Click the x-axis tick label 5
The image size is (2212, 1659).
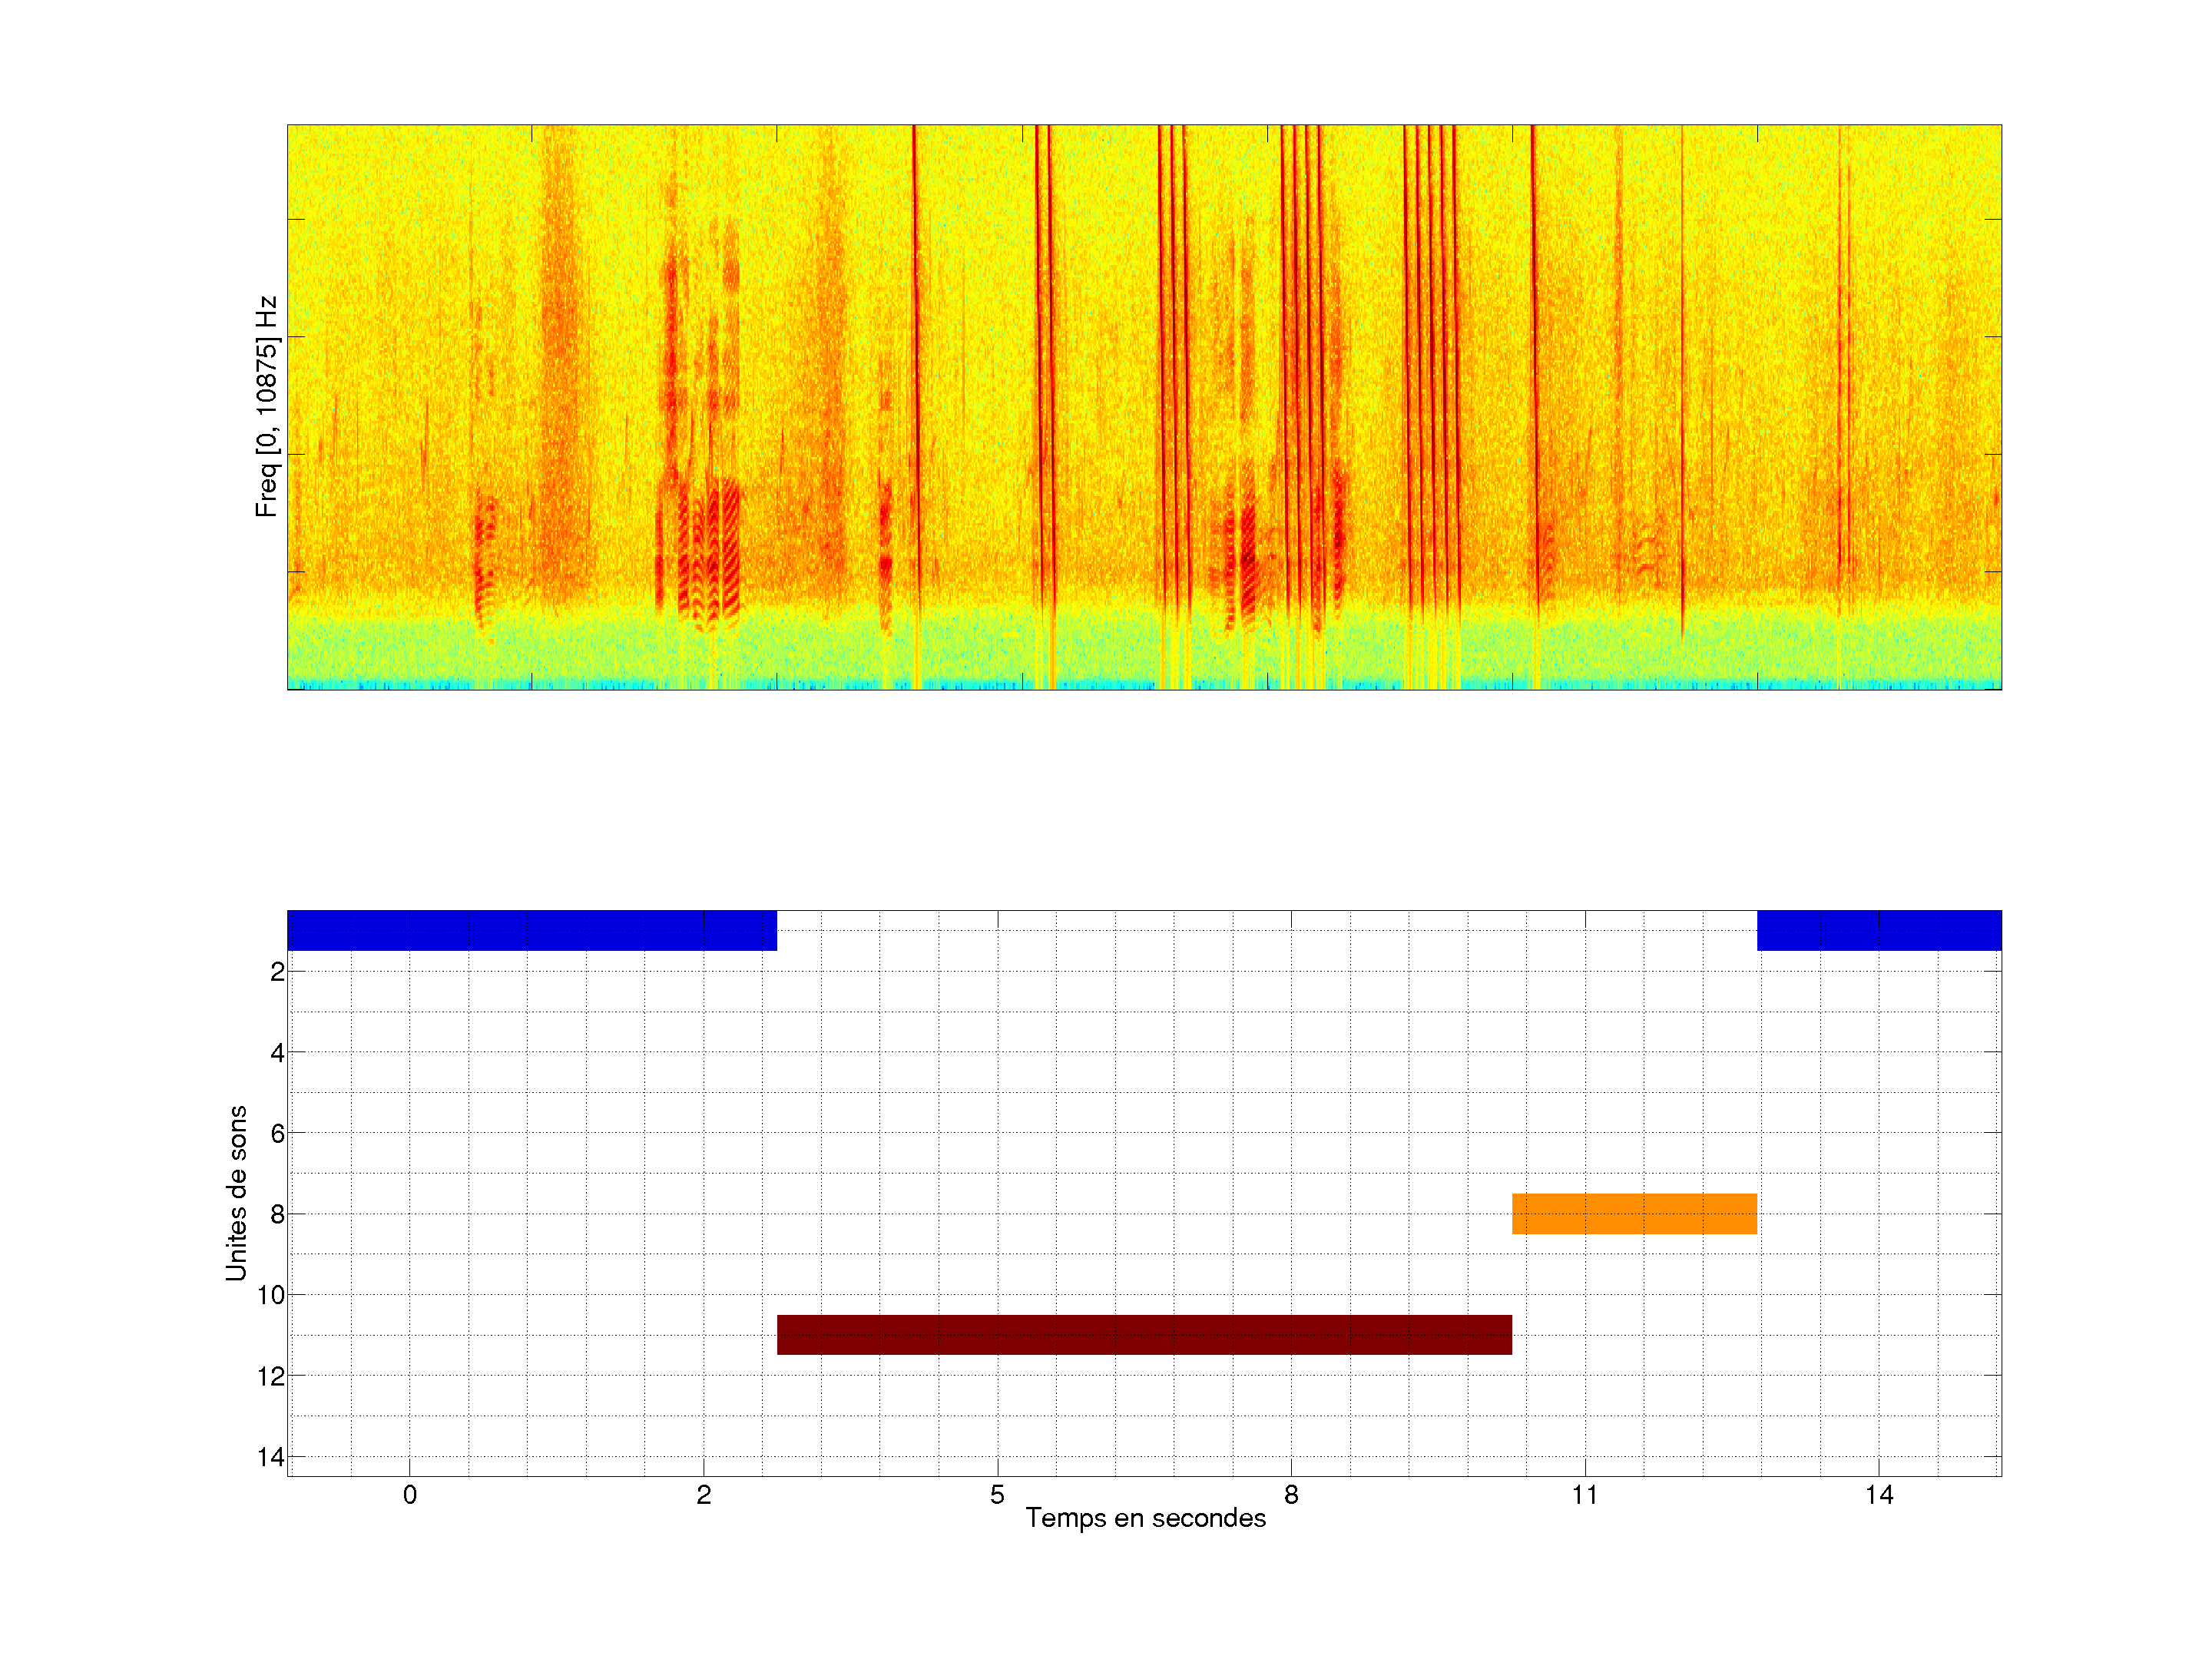coord(997,1495)
